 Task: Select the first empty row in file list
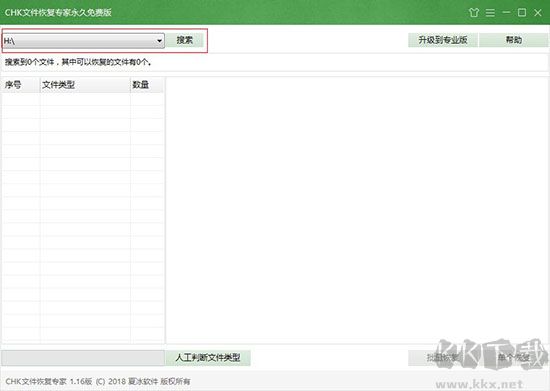tap(83, 99)
